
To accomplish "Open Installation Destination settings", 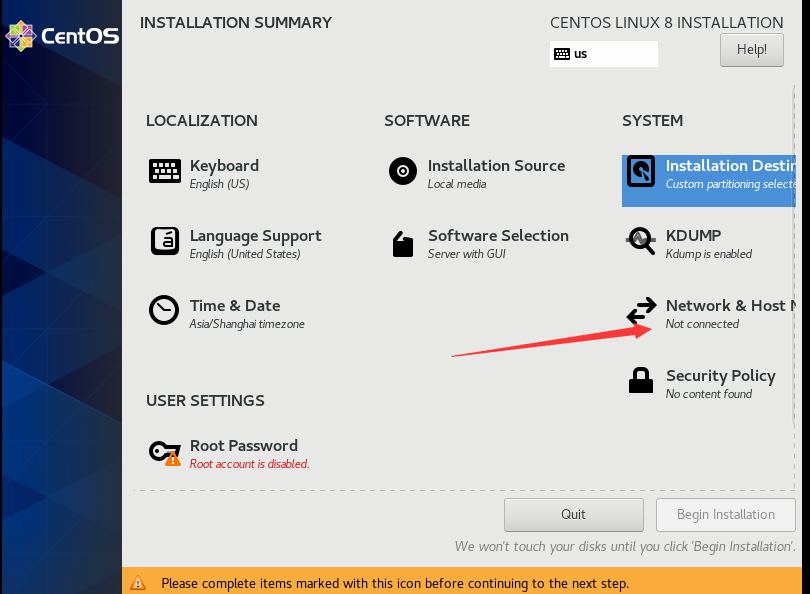I will [x=709, y=181].
